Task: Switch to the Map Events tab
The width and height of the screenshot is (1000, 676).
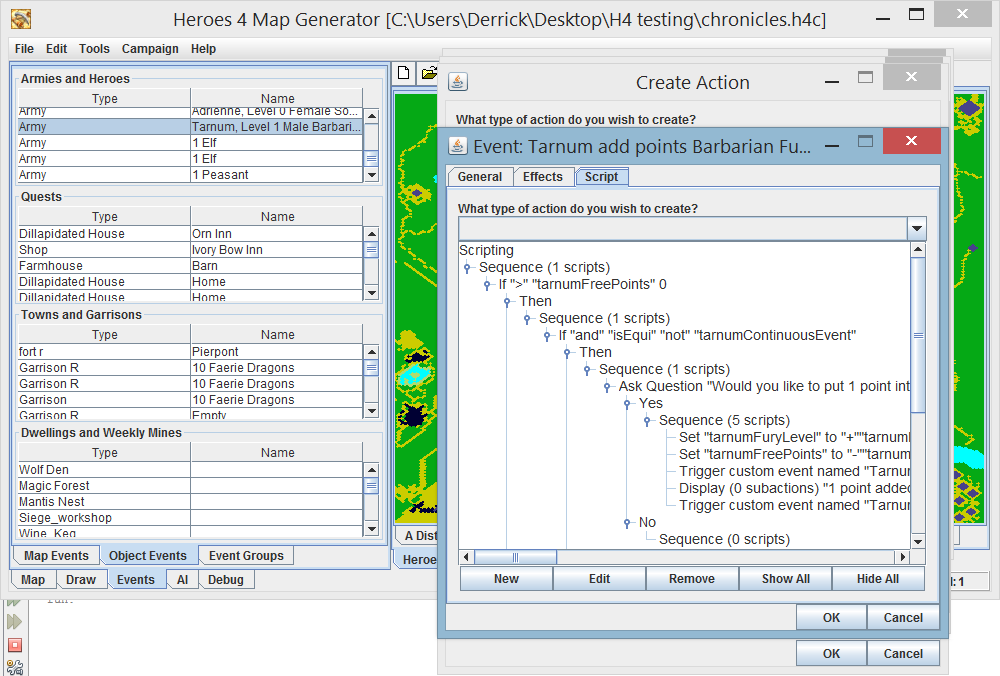Action: (x=56, y=555)
